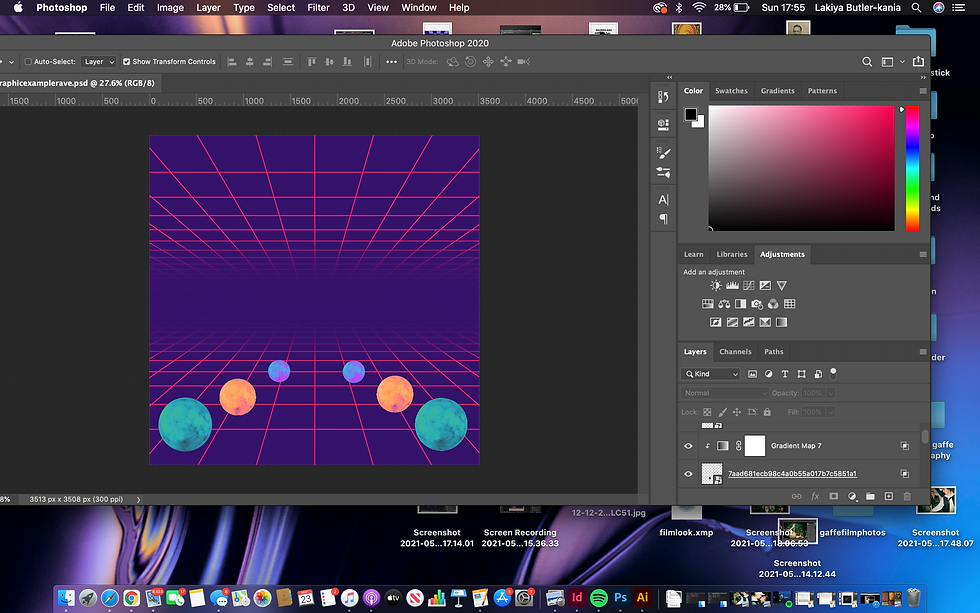Pick a color in the color field
The height and width of the screenshot is (613, 980).
[802, 168]
